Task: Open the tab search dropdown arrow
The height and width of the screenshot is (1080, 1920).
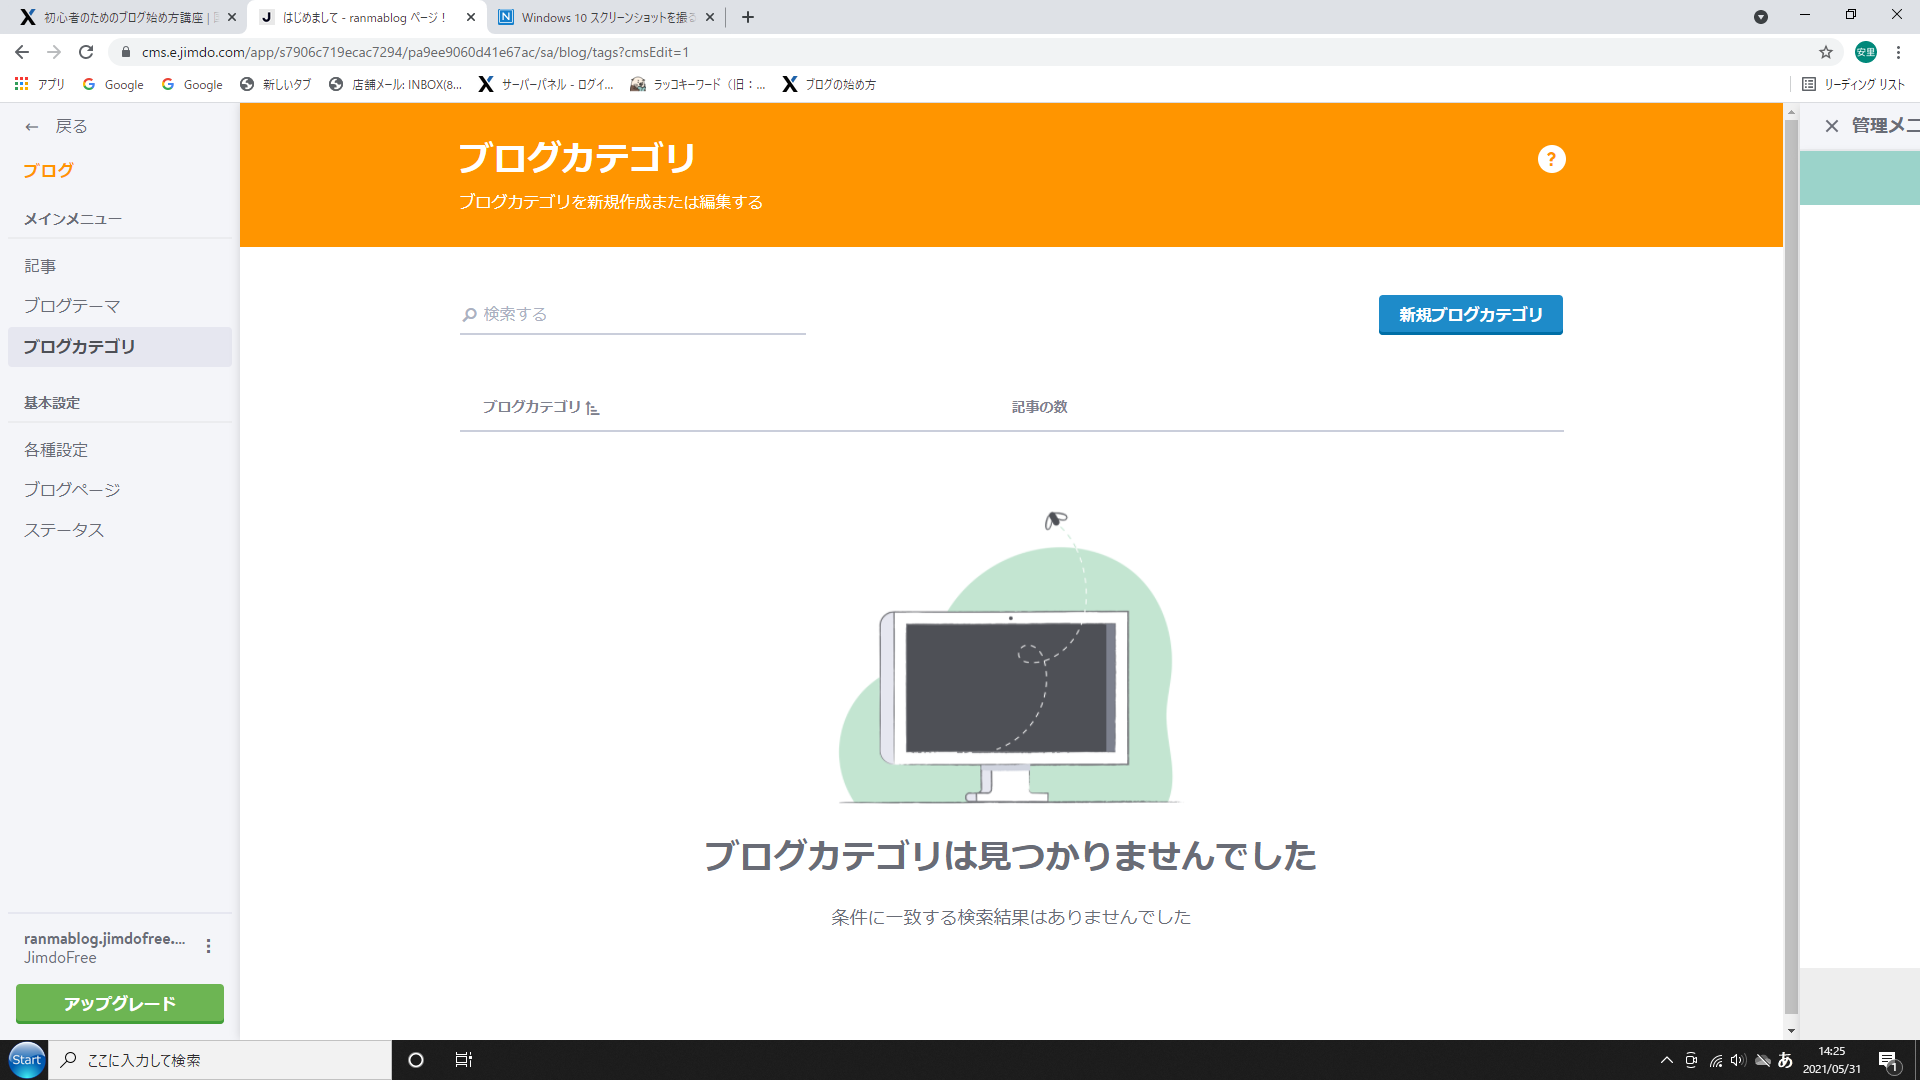Action: click(x=1760, y=17)
